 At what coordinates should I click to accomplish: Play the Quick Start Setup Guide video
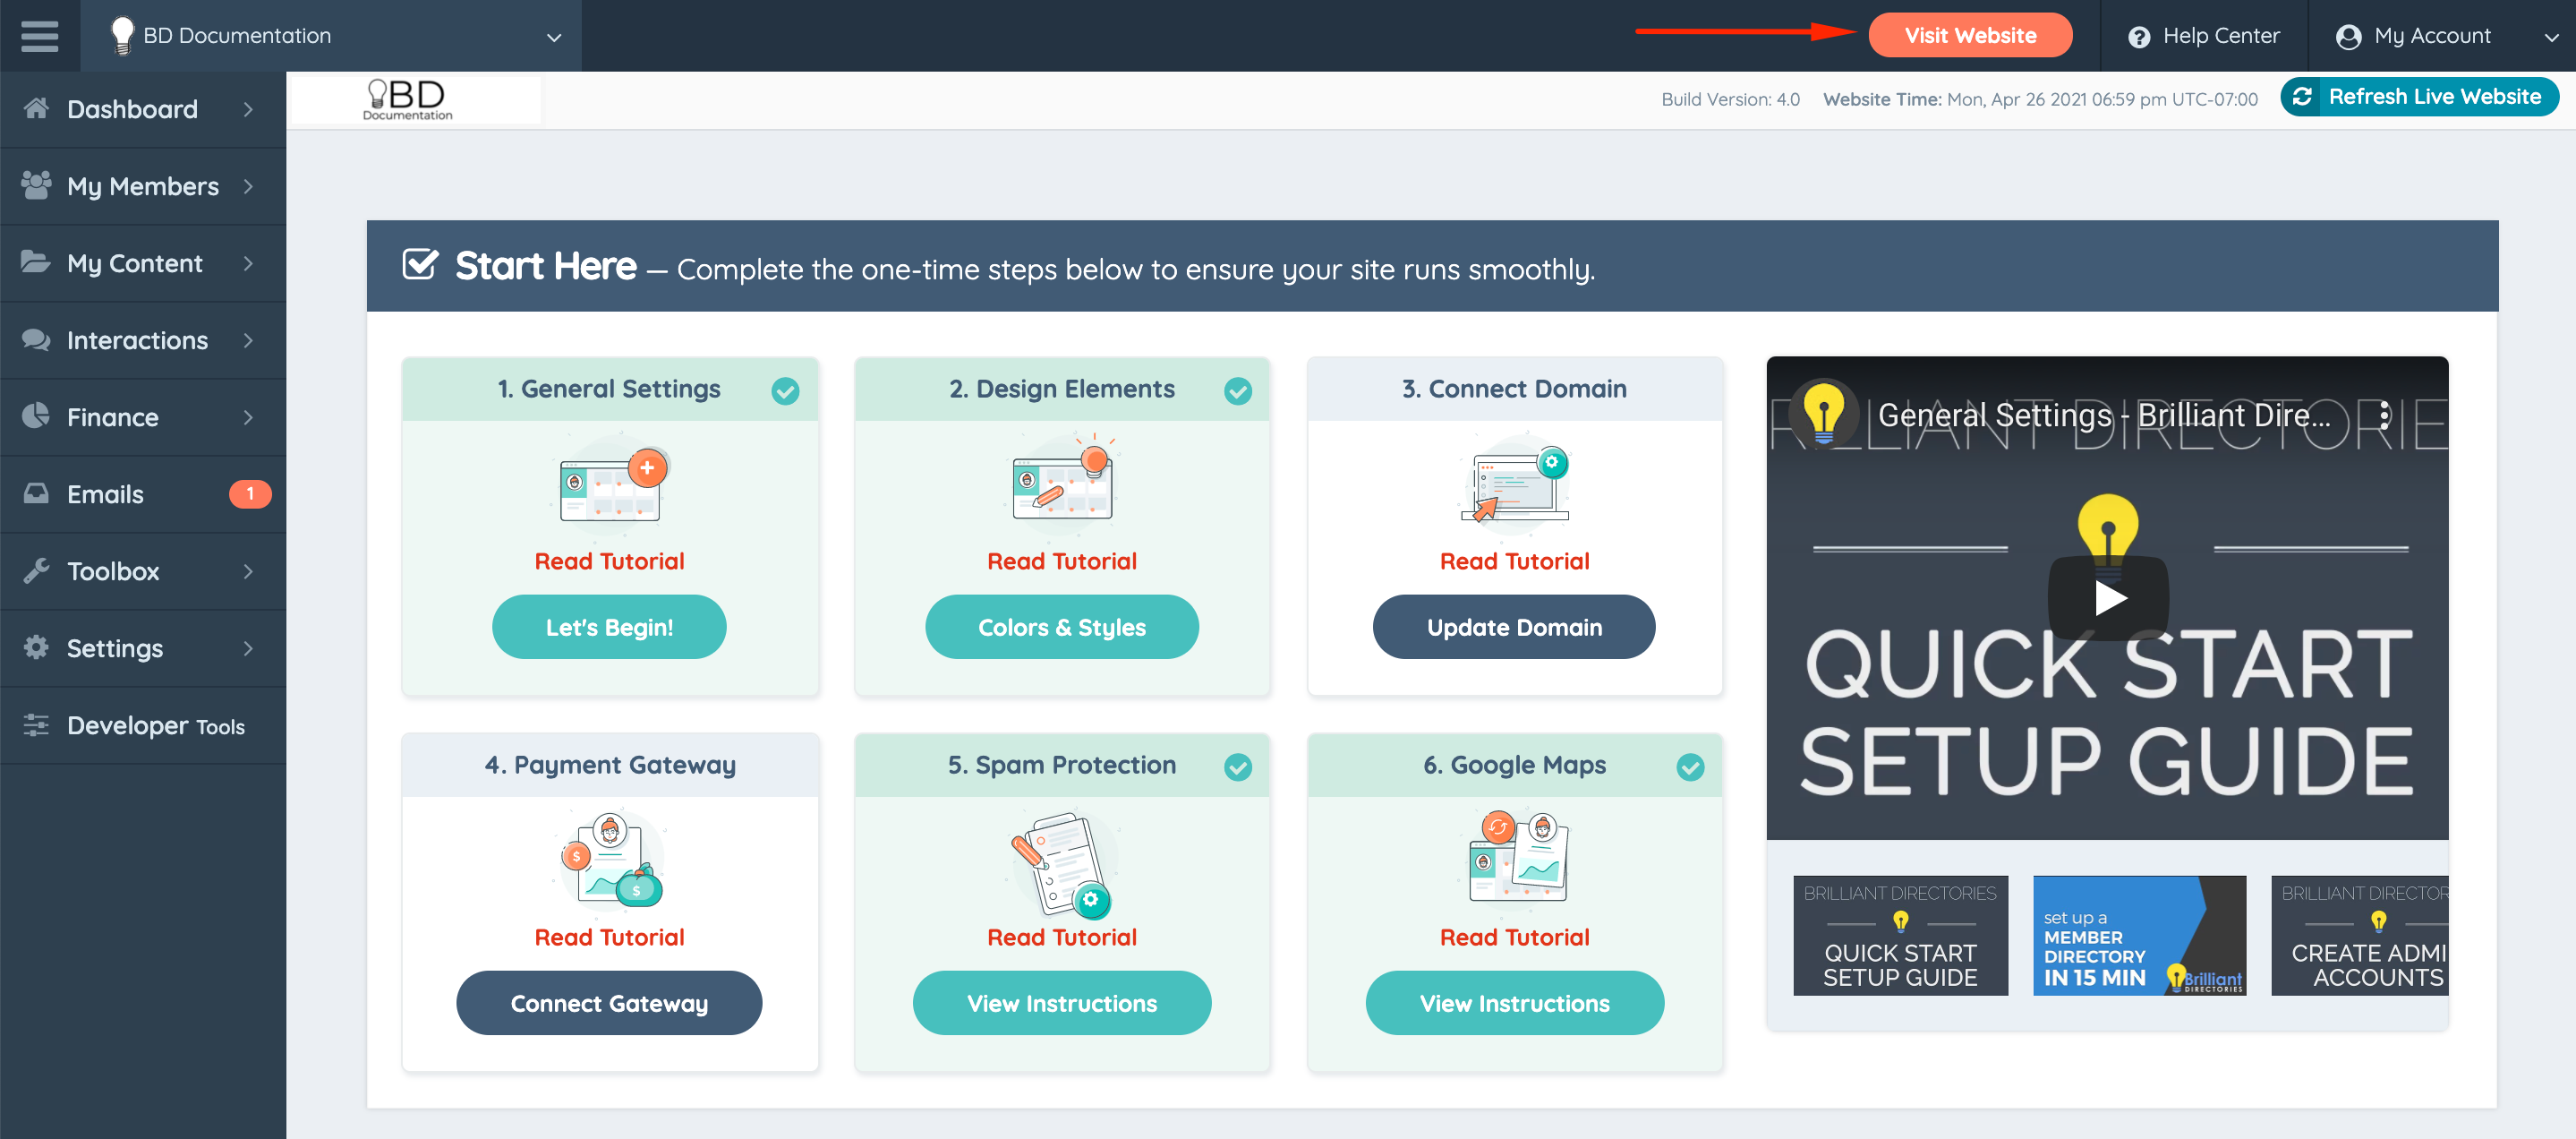2108,598
